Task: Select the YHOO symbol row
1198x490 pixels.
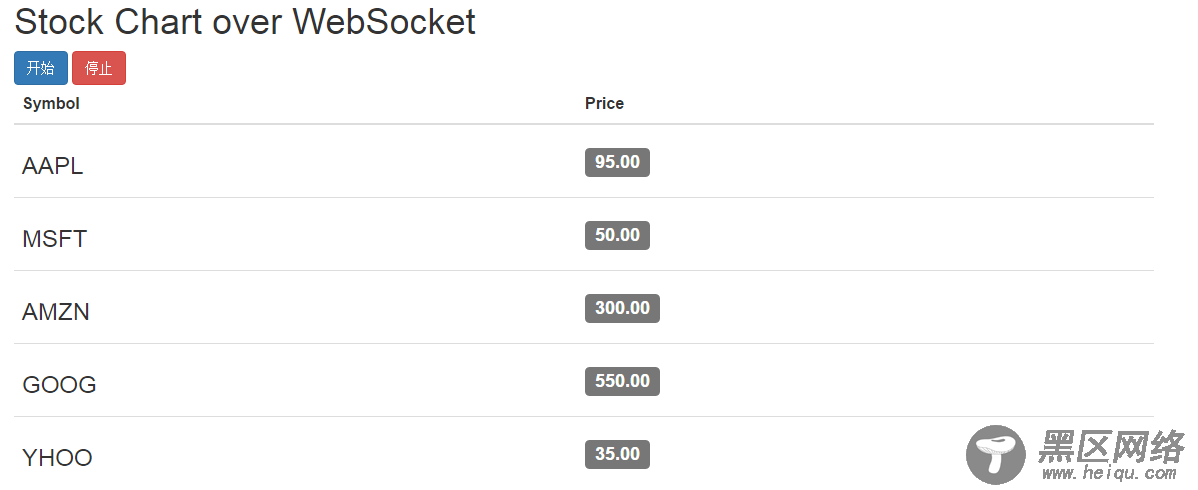Action: pyautogui.click(x=584, y=453)
